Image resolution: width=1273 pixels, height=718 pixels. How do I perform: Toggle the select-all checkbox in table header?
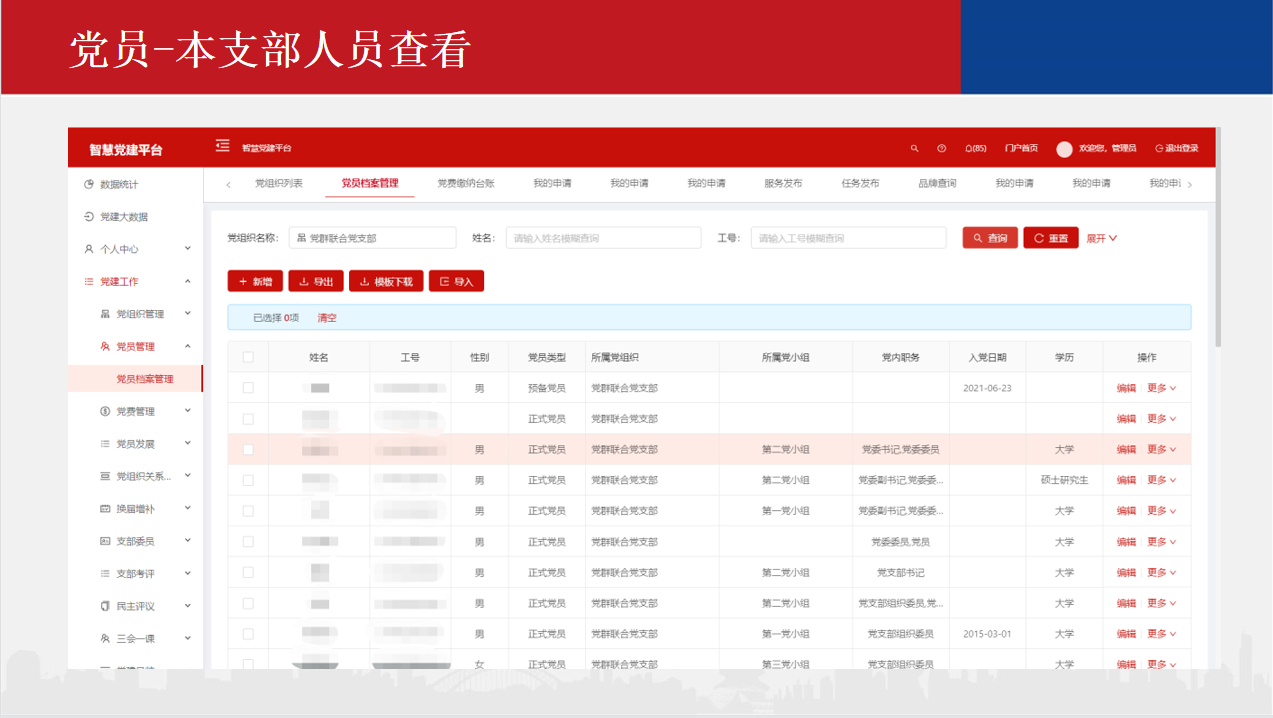pos(248,357)
